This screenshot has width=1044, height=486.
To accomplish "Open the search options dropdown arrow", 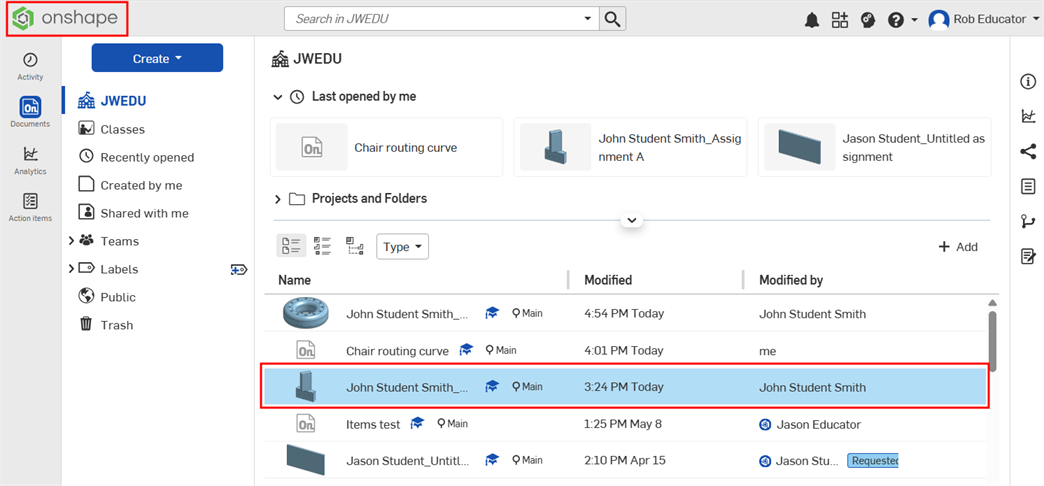I will click(587, 19).
